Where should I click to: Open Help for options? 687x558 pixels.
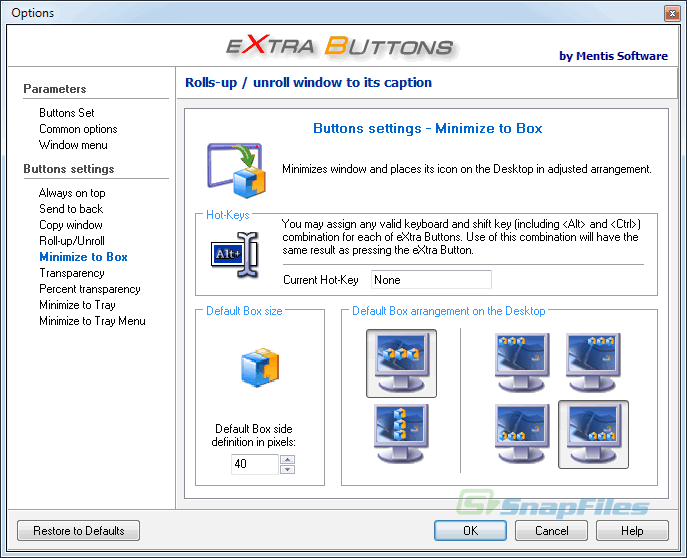[632, 531]
